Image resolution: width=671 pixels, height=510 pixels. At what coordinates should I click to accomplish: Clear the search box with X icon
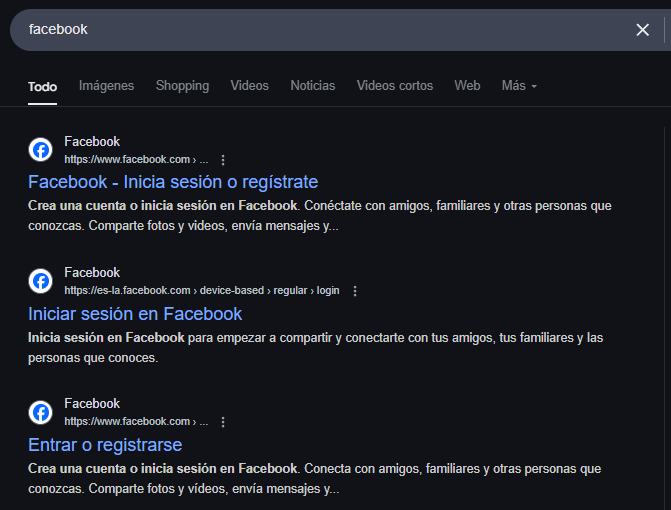642,30
